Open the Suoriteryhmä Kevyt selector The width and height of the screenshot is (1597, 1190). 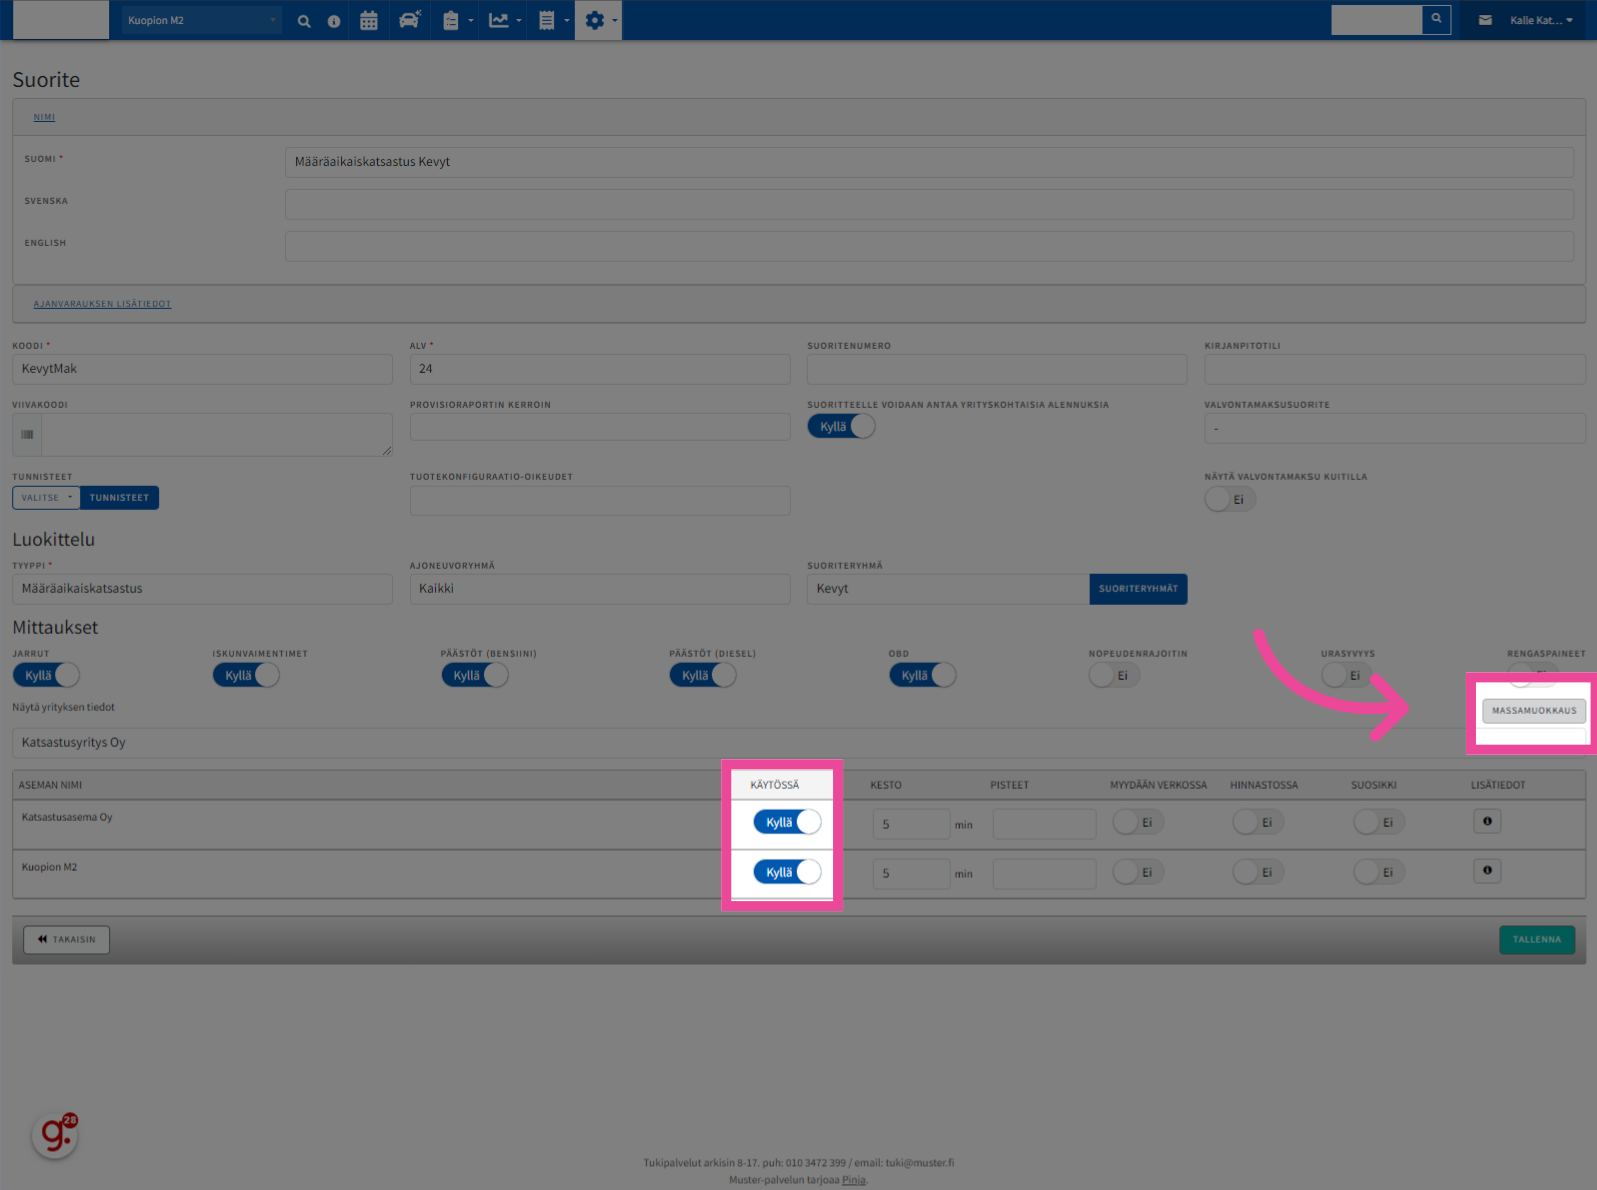[x=948, y=589]
